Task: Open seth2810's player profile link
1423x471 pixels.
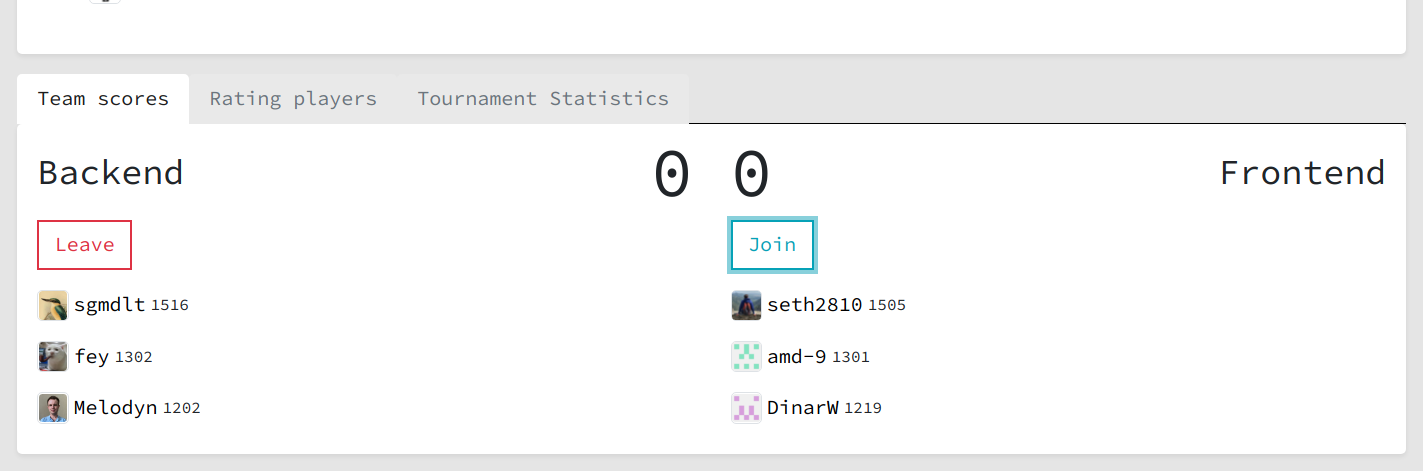Action: coord(815,305)
